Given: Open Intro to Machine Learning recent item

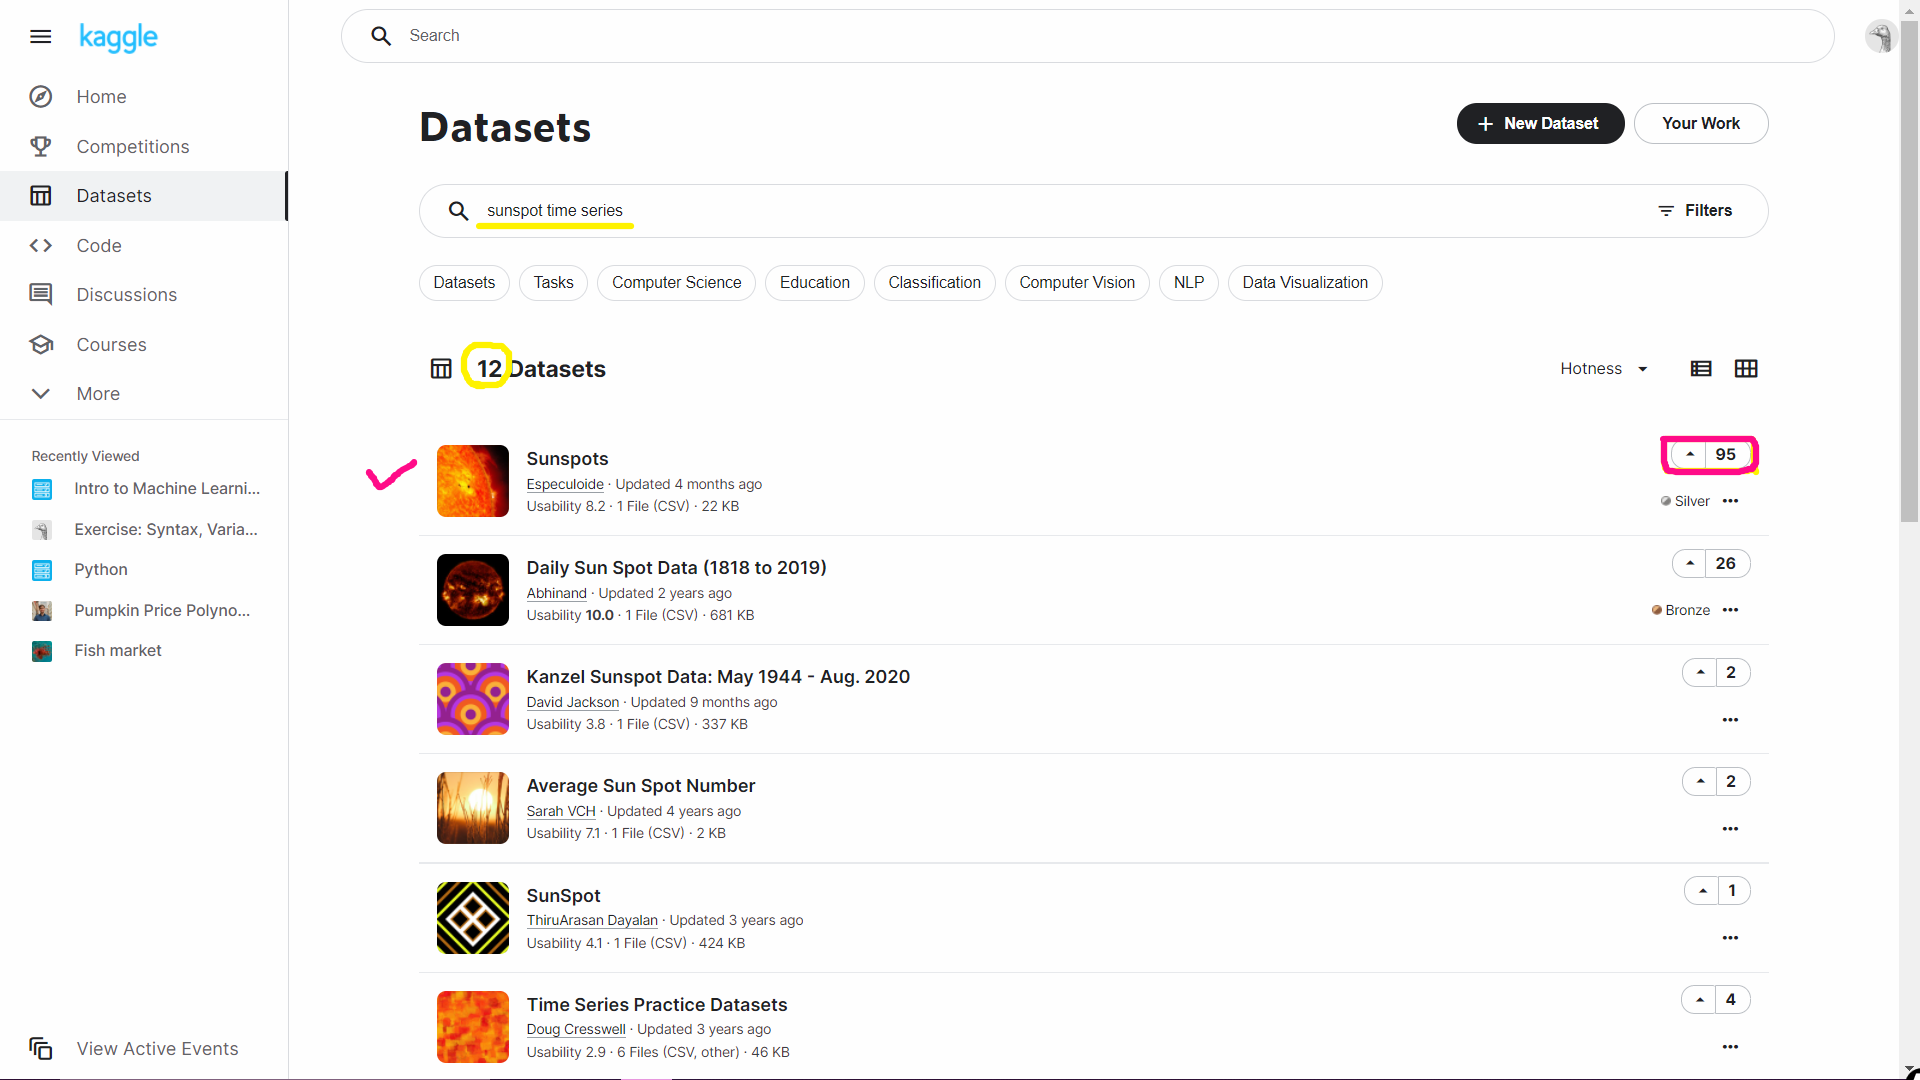Looking at the screenshot, I should [146, 489].
